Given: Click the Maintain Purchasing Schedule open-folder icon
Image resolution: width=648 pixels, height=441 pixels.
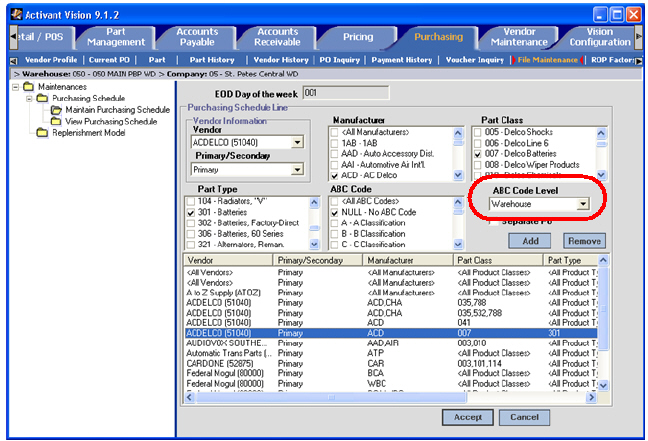Looking at the screenshot, I should click(56, 110).
